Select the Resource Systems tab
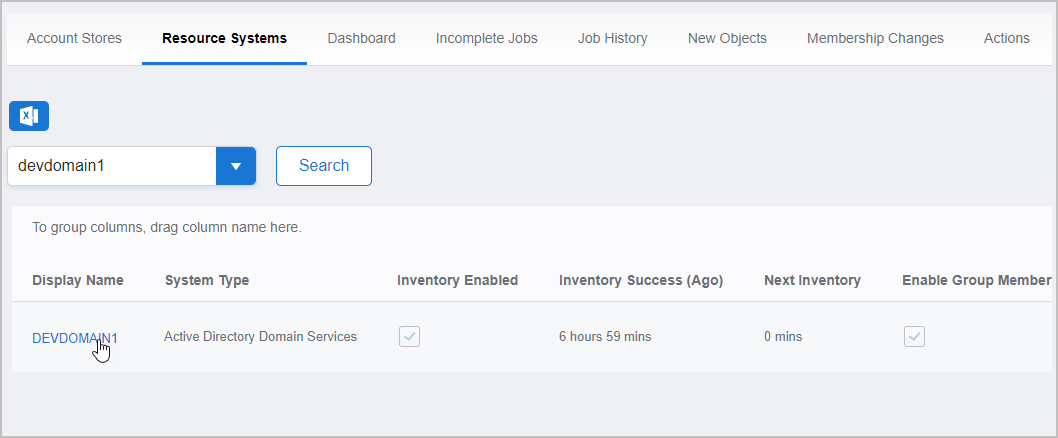 [224, 38]
